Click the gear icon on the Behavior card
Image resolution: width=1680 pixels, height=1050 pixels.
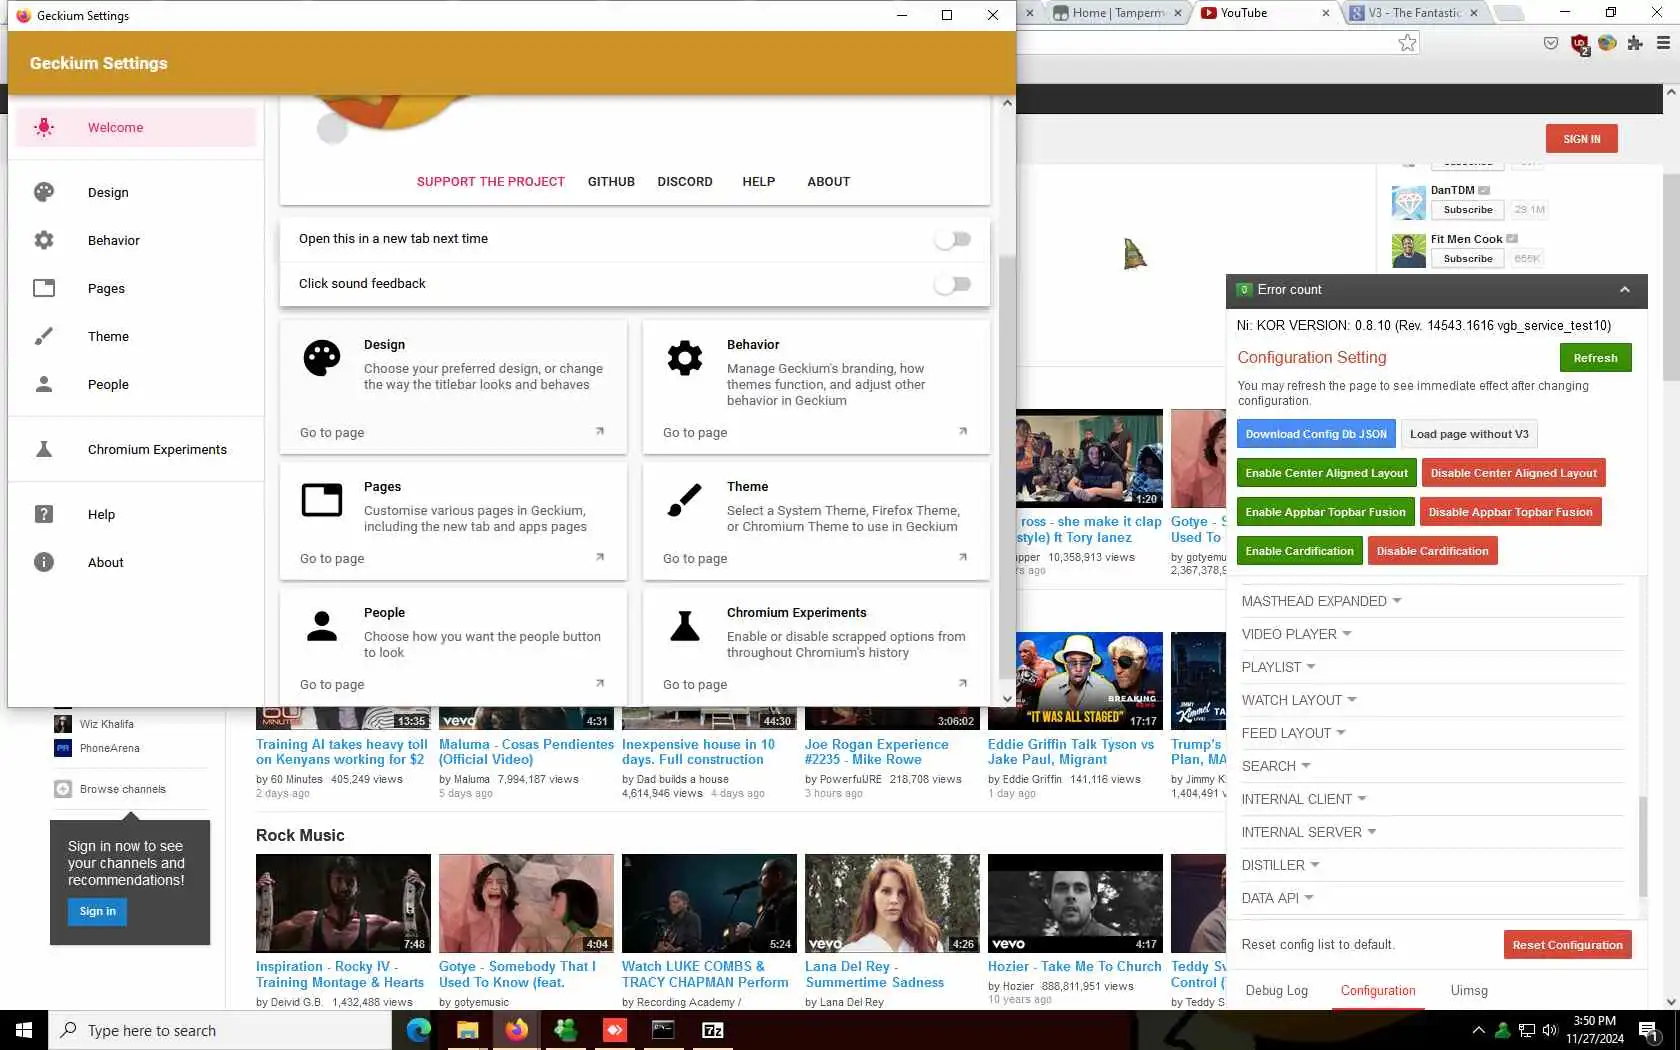685,358
